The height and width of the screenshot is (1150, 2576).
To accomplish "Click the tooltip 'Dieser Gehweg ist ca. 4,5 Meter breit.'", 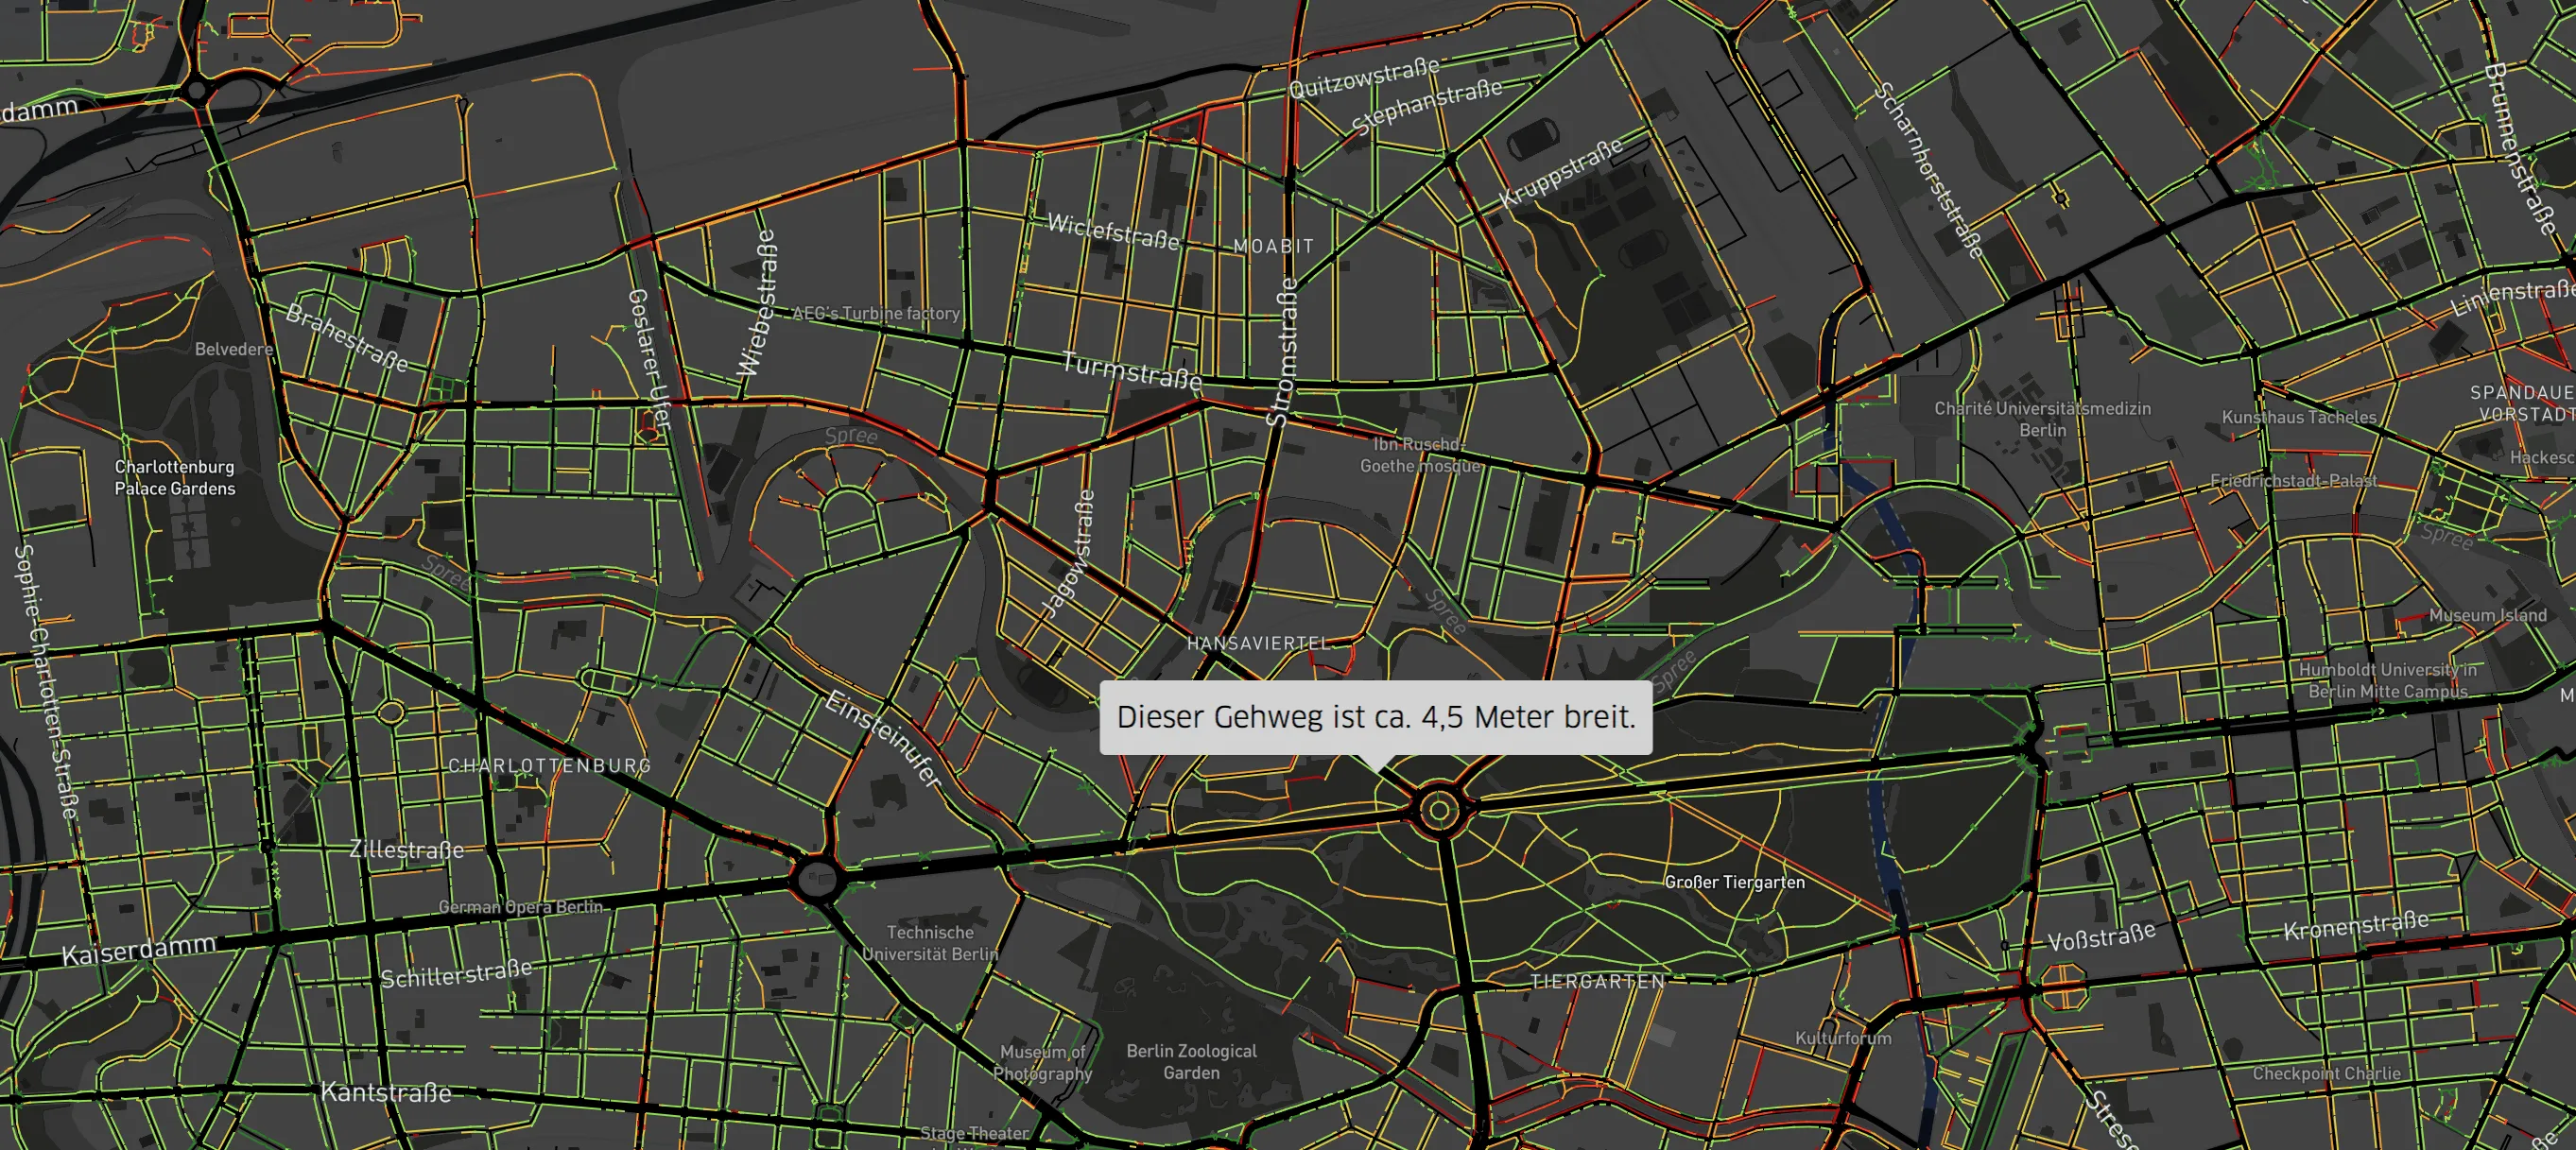I will tap(1375, 717).
